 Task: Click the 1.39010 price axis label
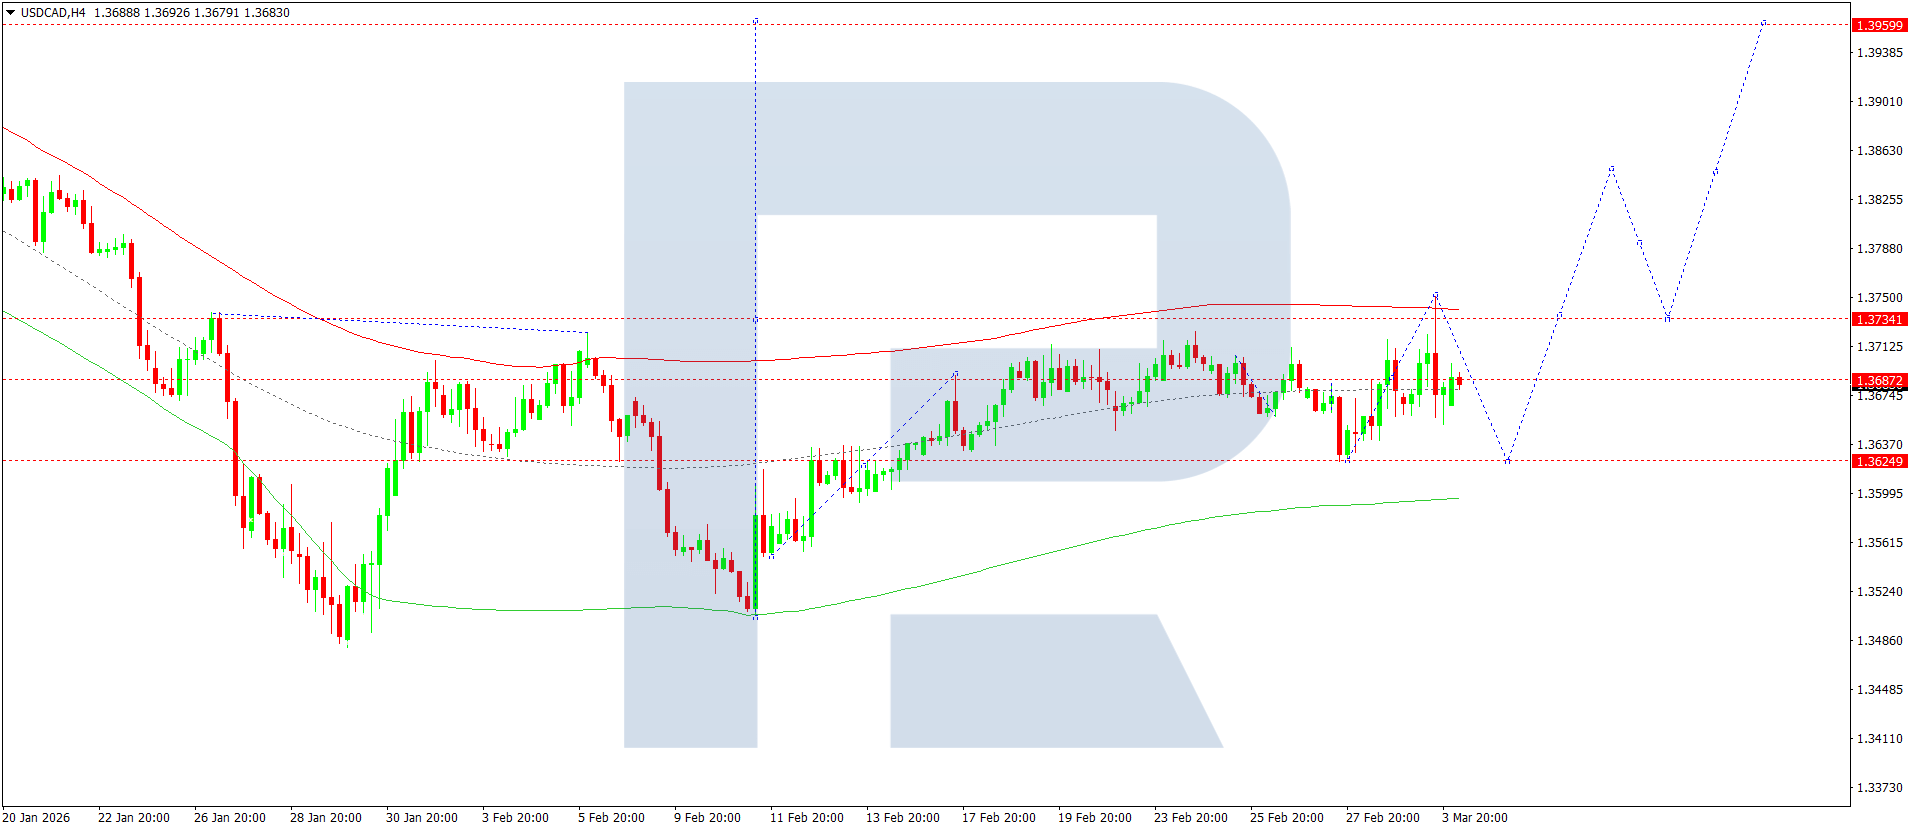[1879, 102]
